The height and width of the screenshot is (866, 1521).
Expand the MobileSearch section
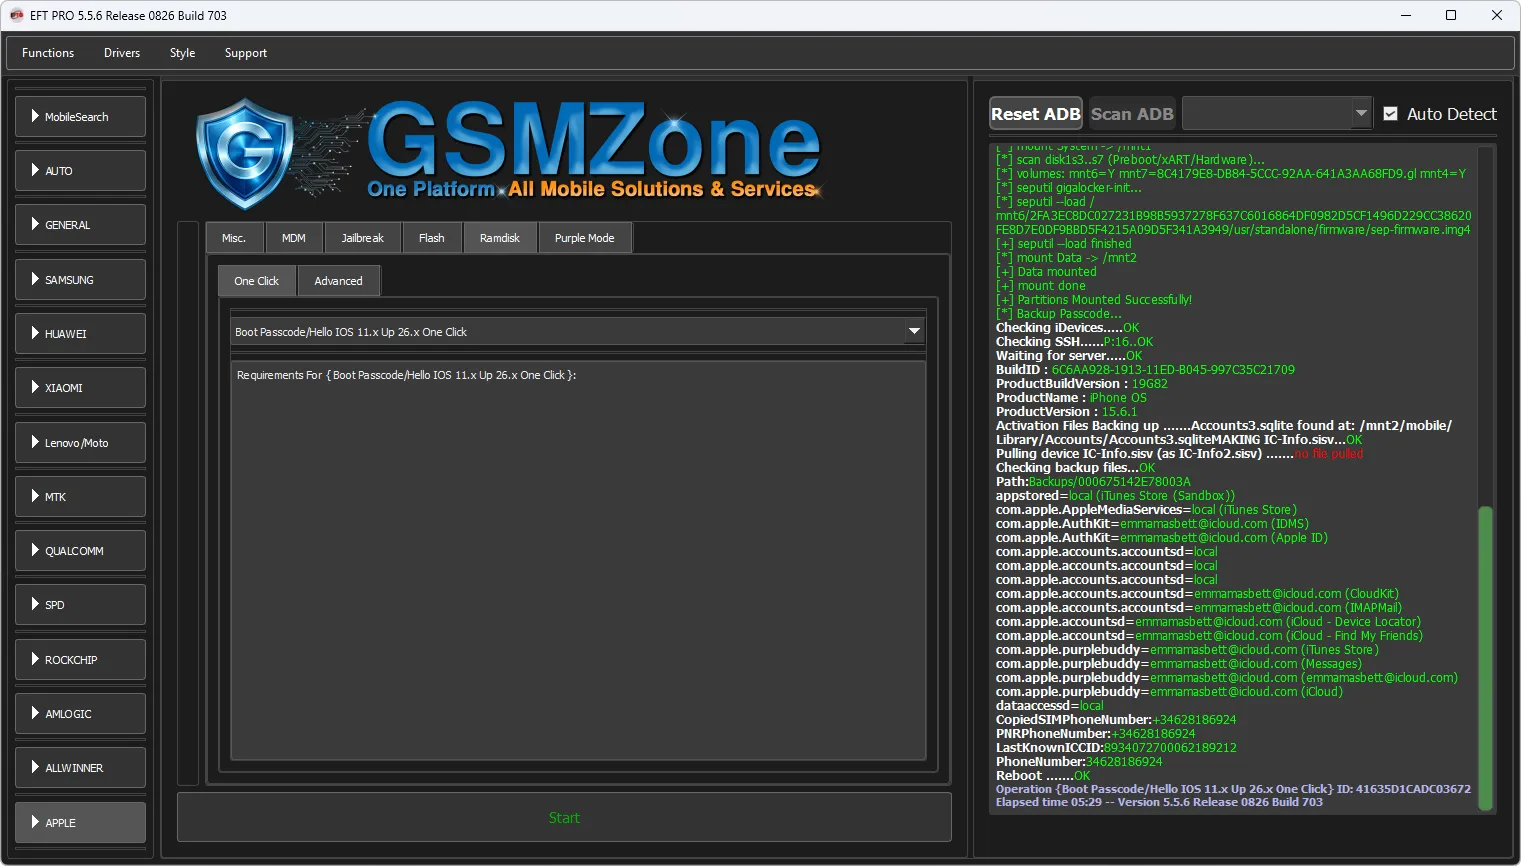coord(81,117)
